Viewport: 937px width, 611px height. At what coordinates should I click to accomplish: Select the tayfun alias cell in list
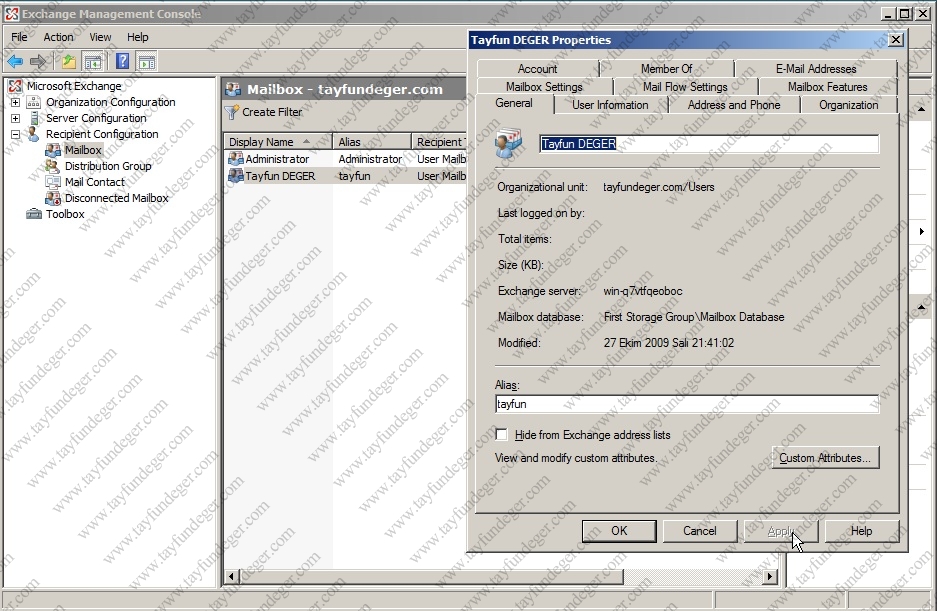(354, 176)
